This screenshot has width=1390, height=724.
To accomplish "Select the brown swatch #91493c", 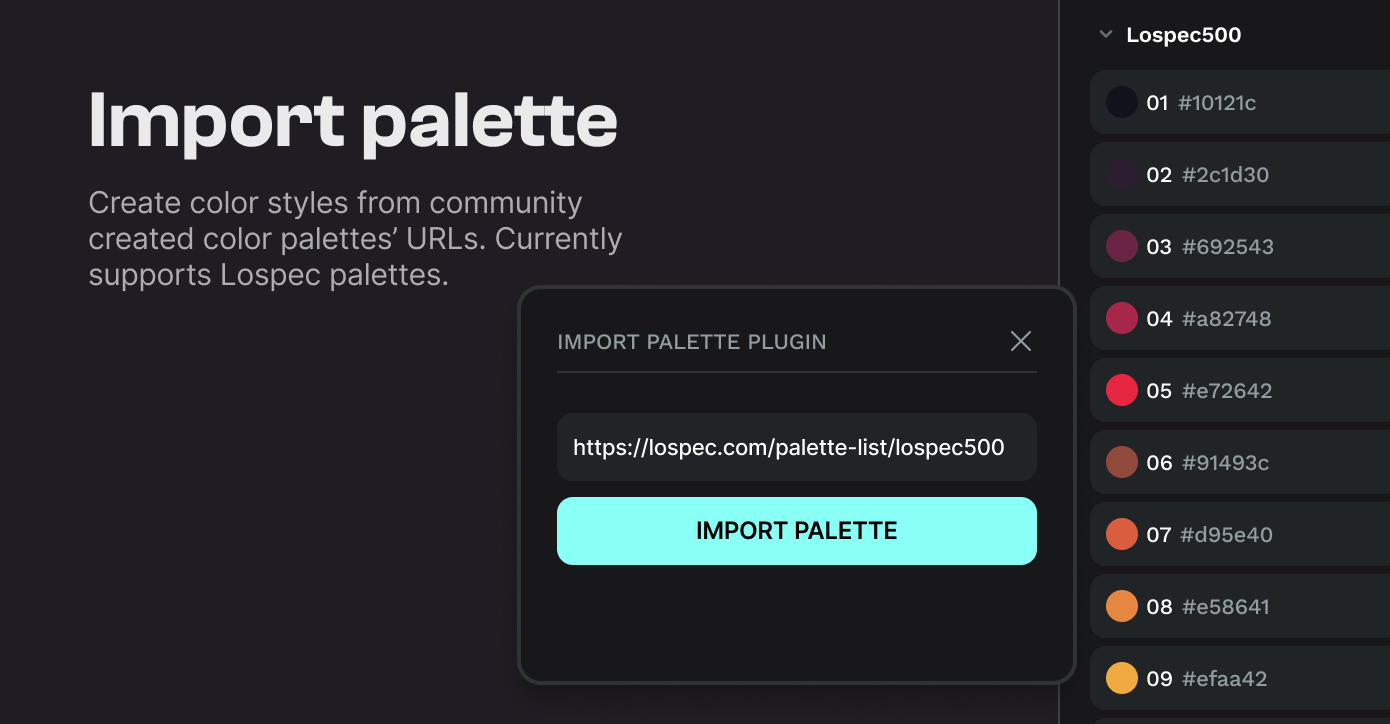I will tap(1122, 462).
